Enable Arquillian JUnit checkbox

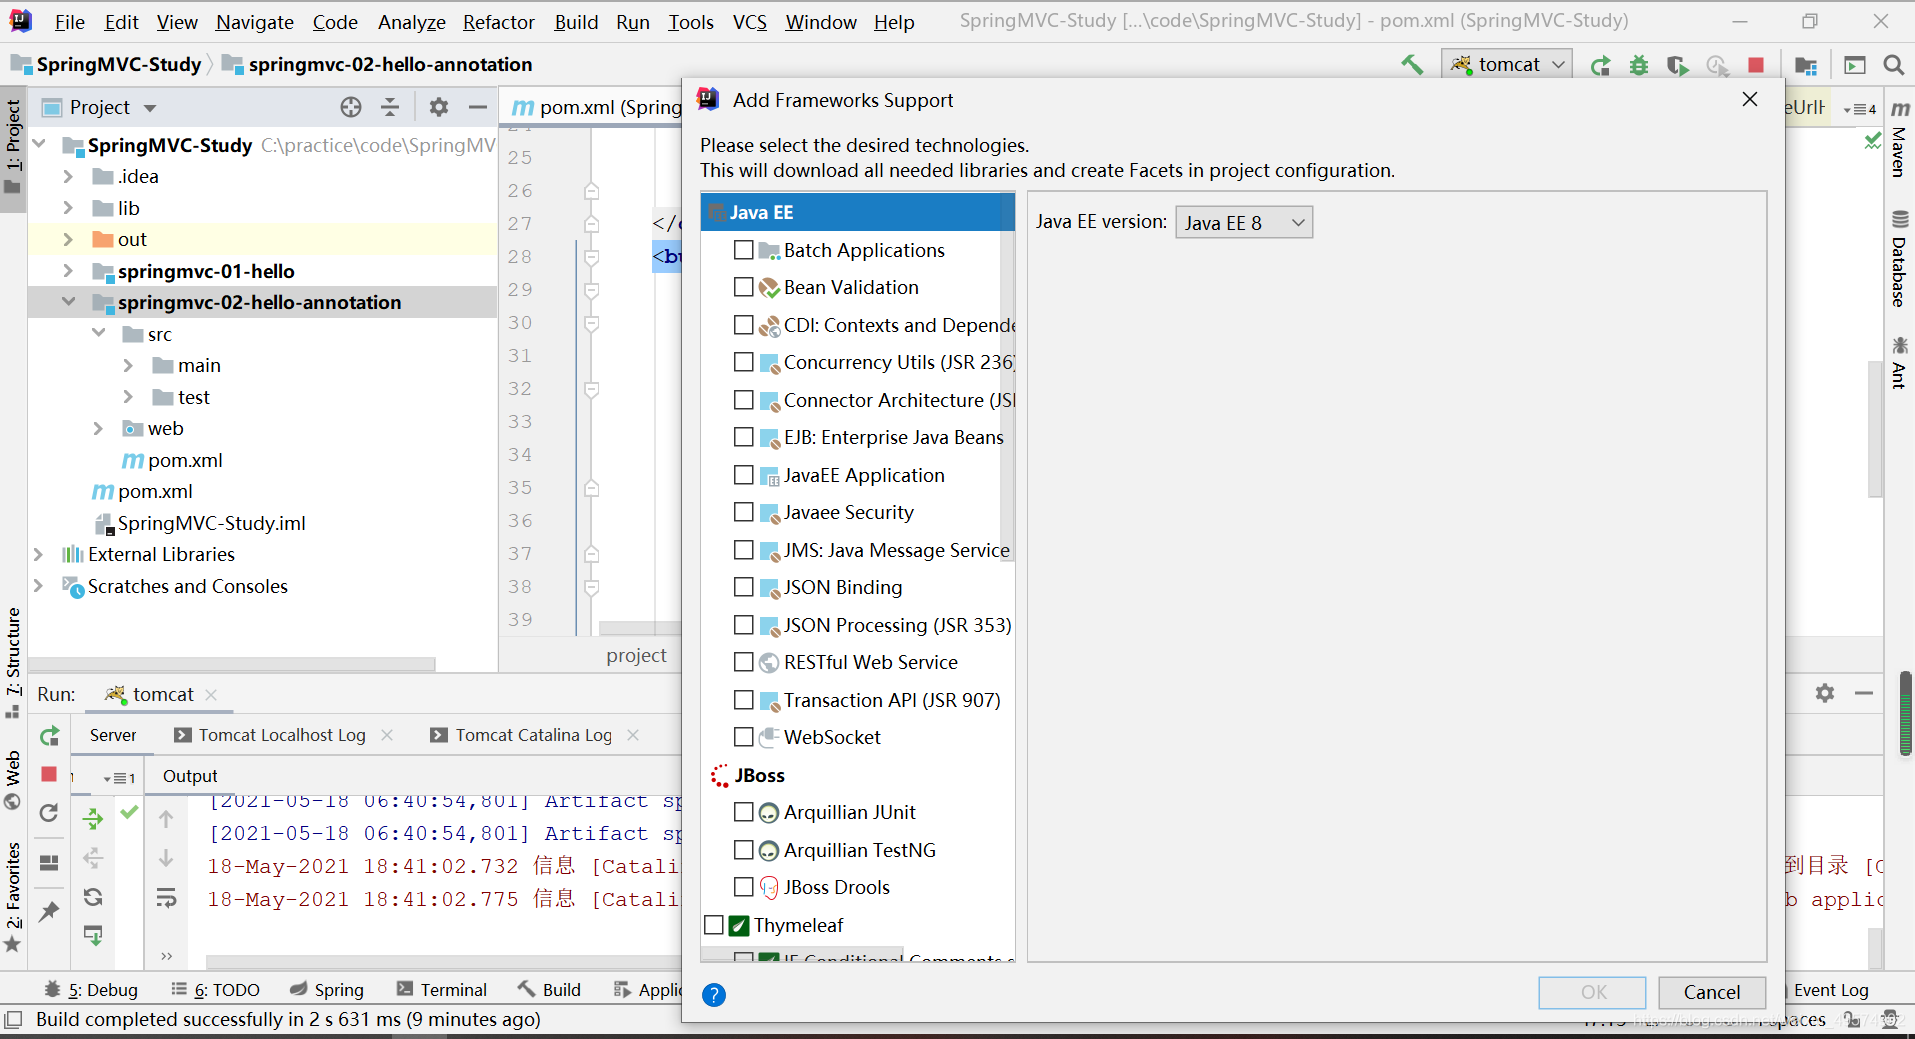pos(744,812)
